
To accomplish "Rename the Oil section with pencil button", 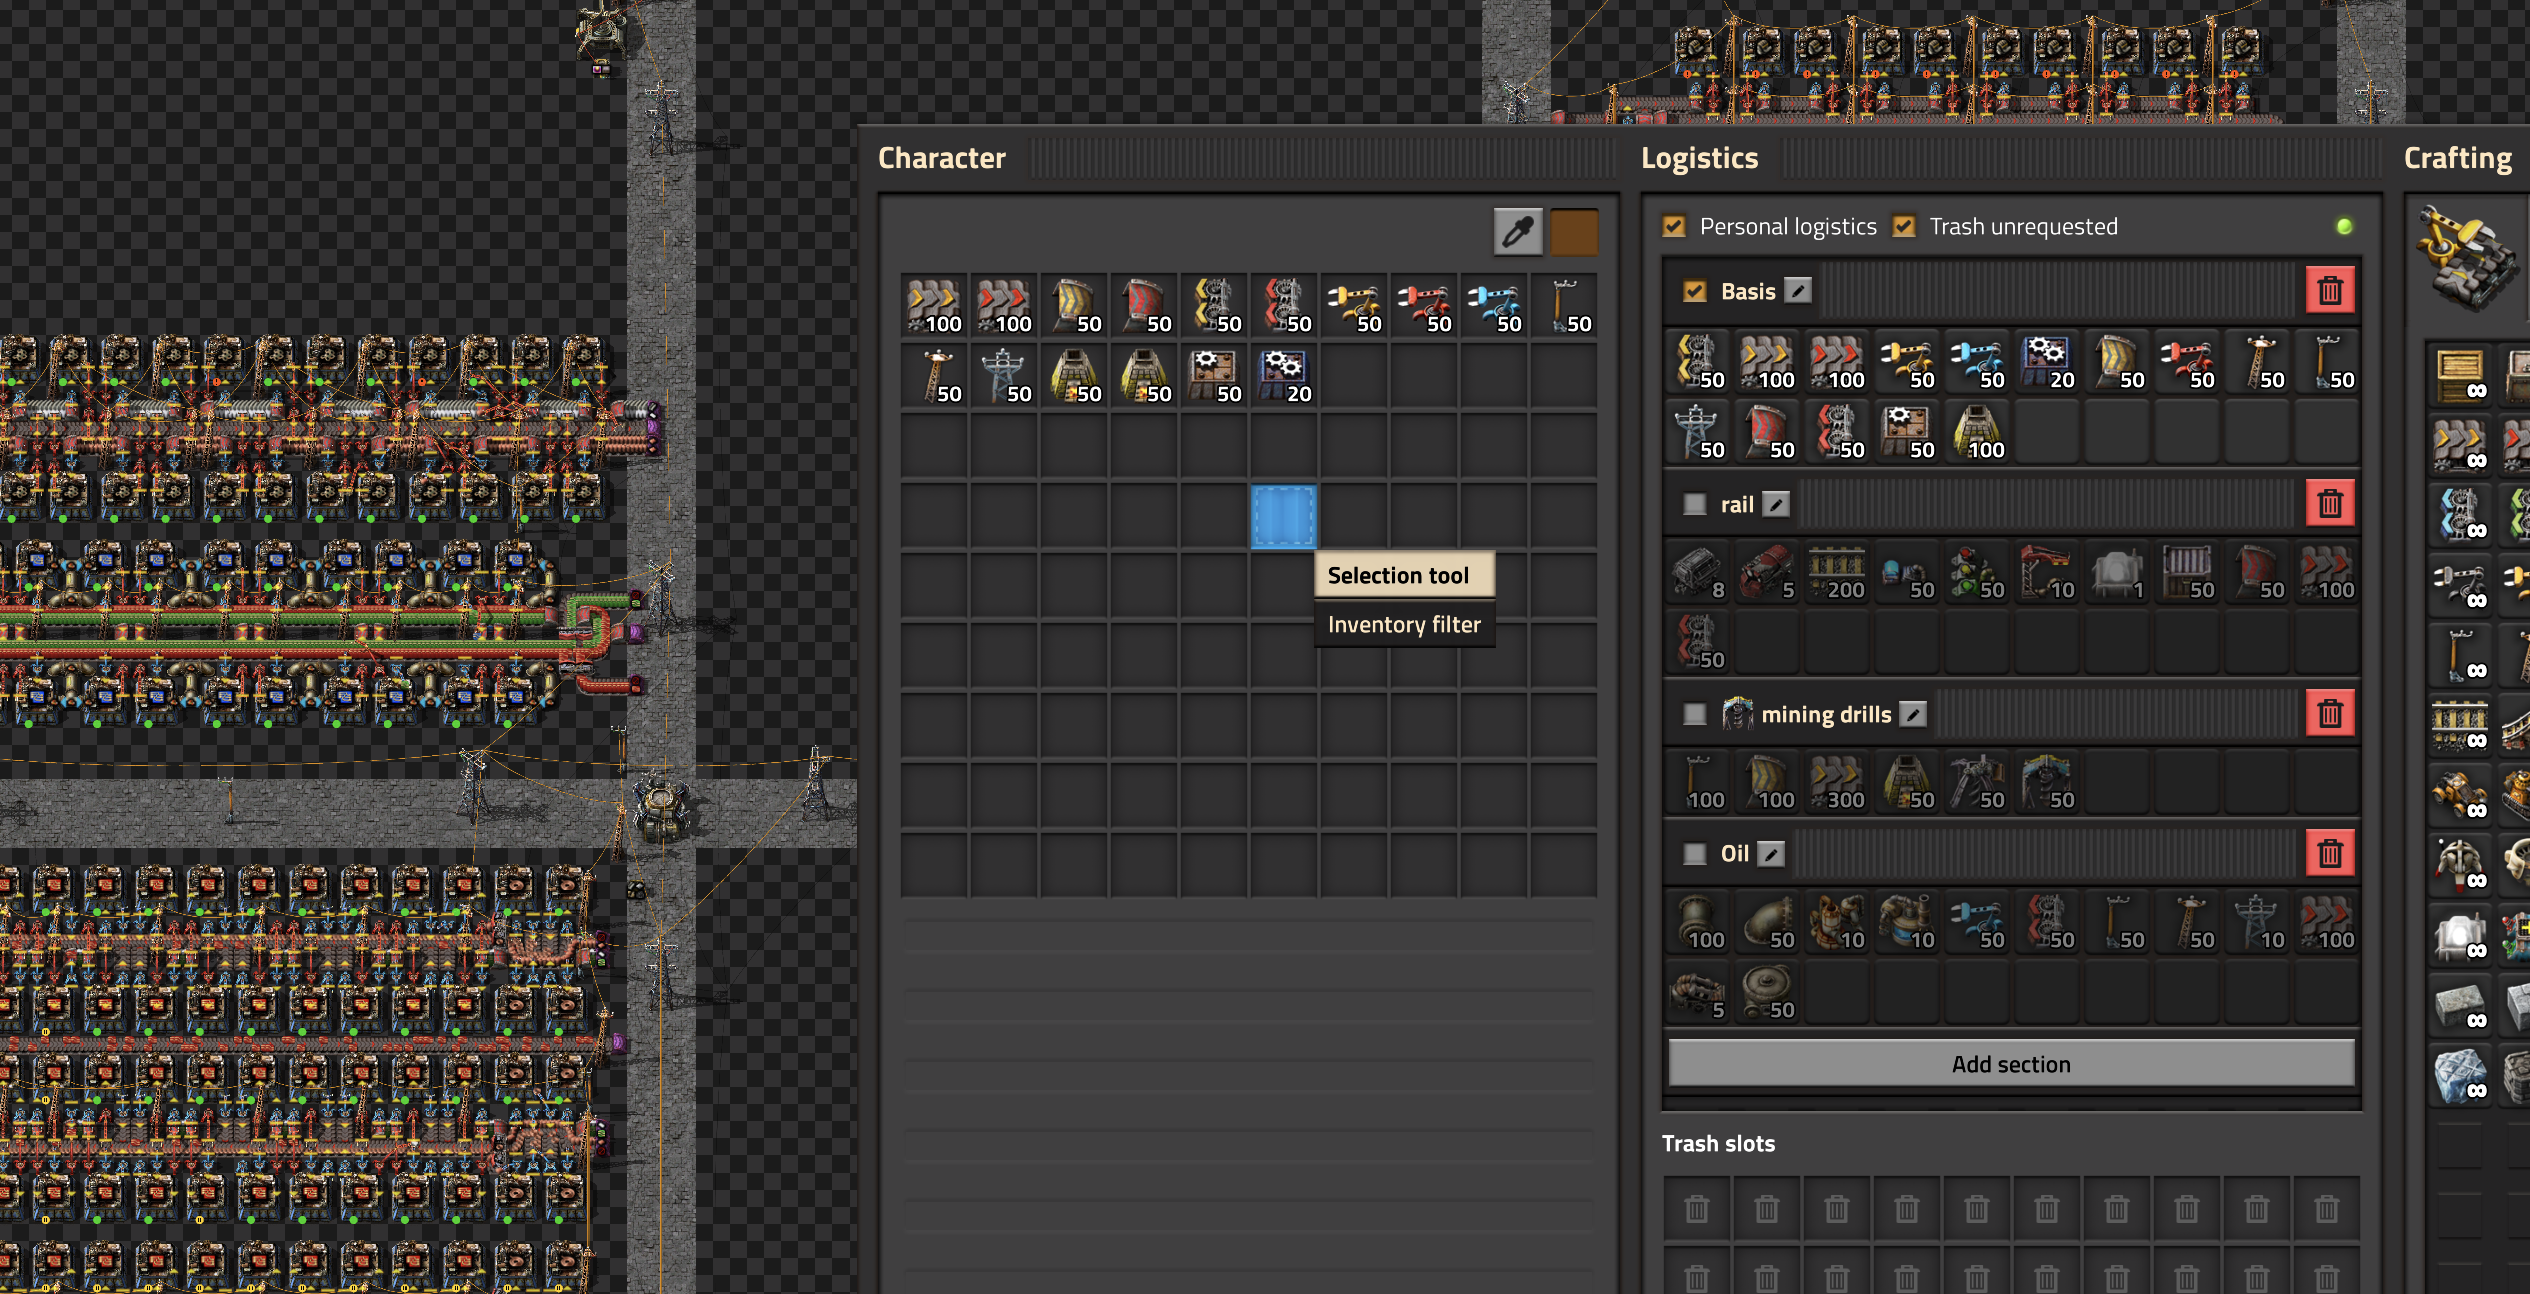I will tap(1771, 854).
